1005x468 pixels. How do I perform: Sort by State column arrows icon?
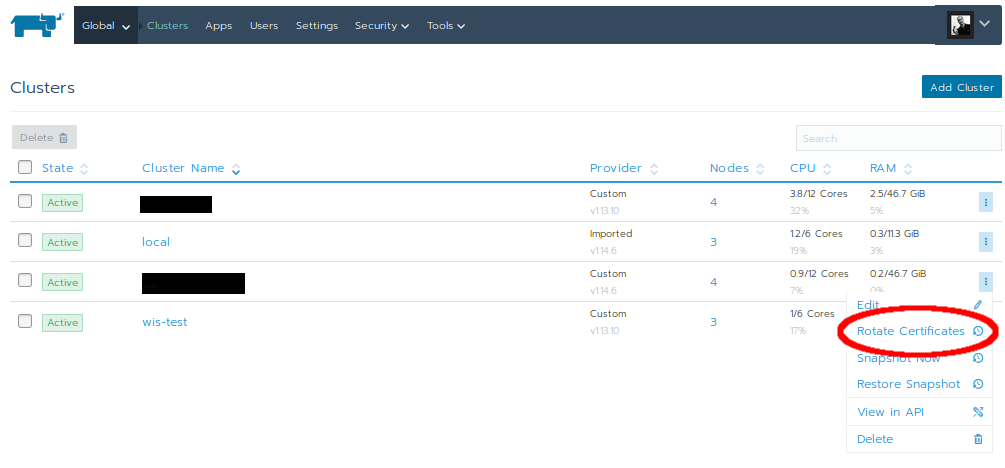(x=84, y=169)
